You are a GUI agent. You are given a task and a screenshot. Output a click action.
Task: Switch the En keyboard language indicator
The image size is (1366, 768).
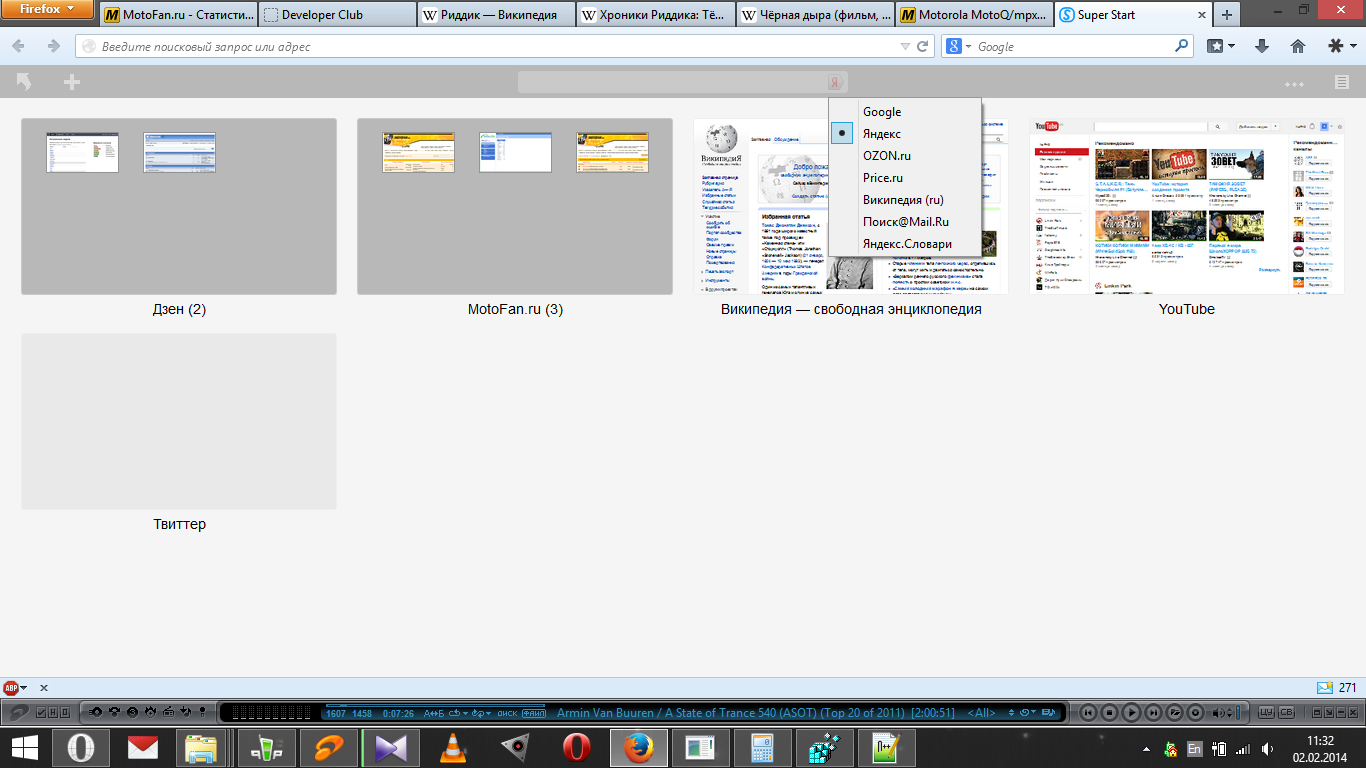click(x=1194, y=748)
